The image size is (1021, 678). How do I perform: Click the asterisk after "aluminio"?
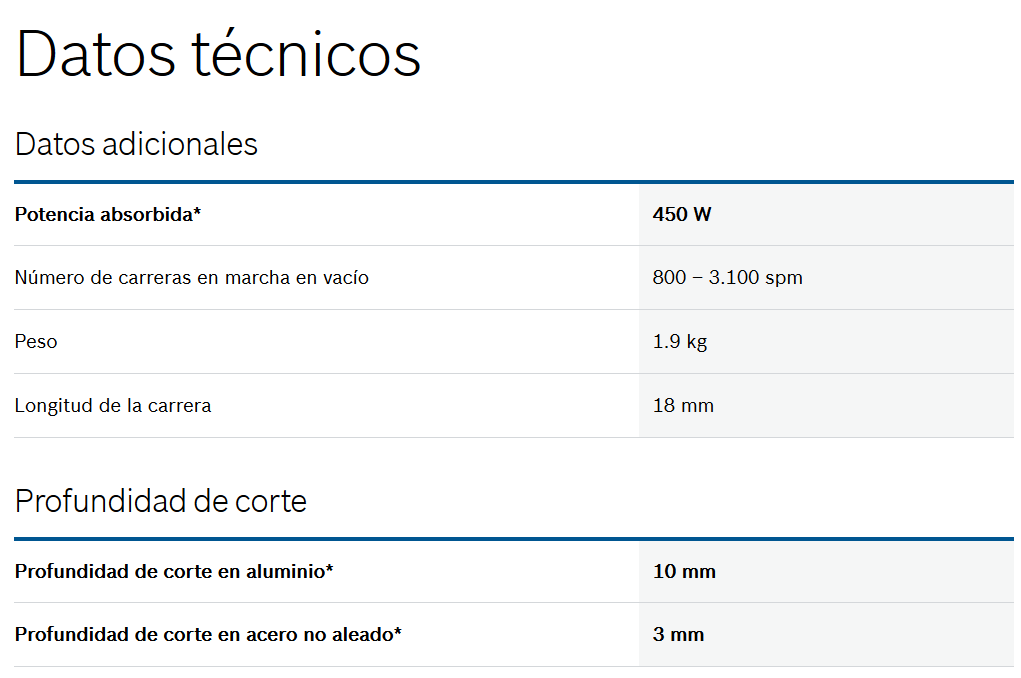click(x=330, y=570)
